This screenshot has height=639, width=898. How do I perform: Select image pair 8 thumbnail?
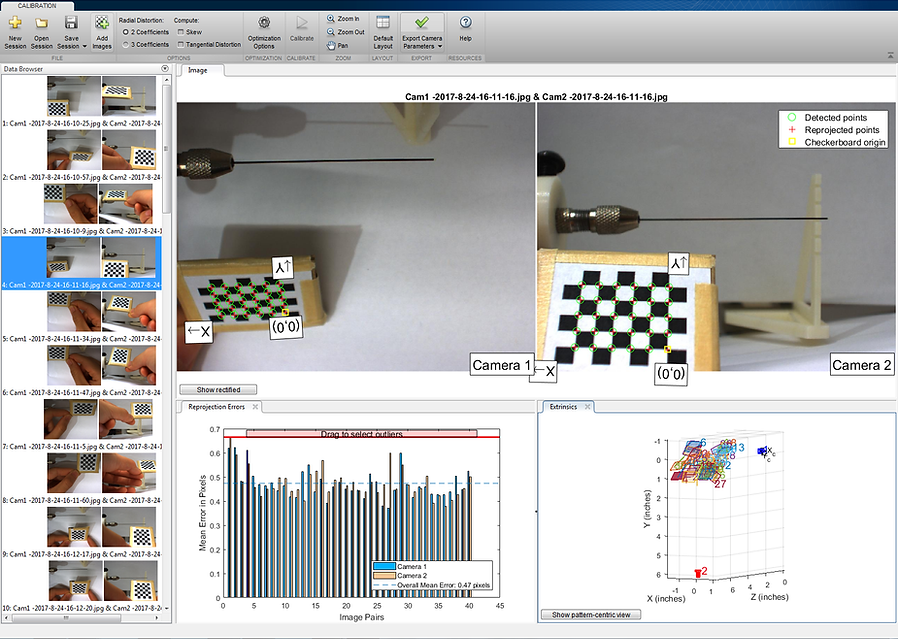coord(101,473)
